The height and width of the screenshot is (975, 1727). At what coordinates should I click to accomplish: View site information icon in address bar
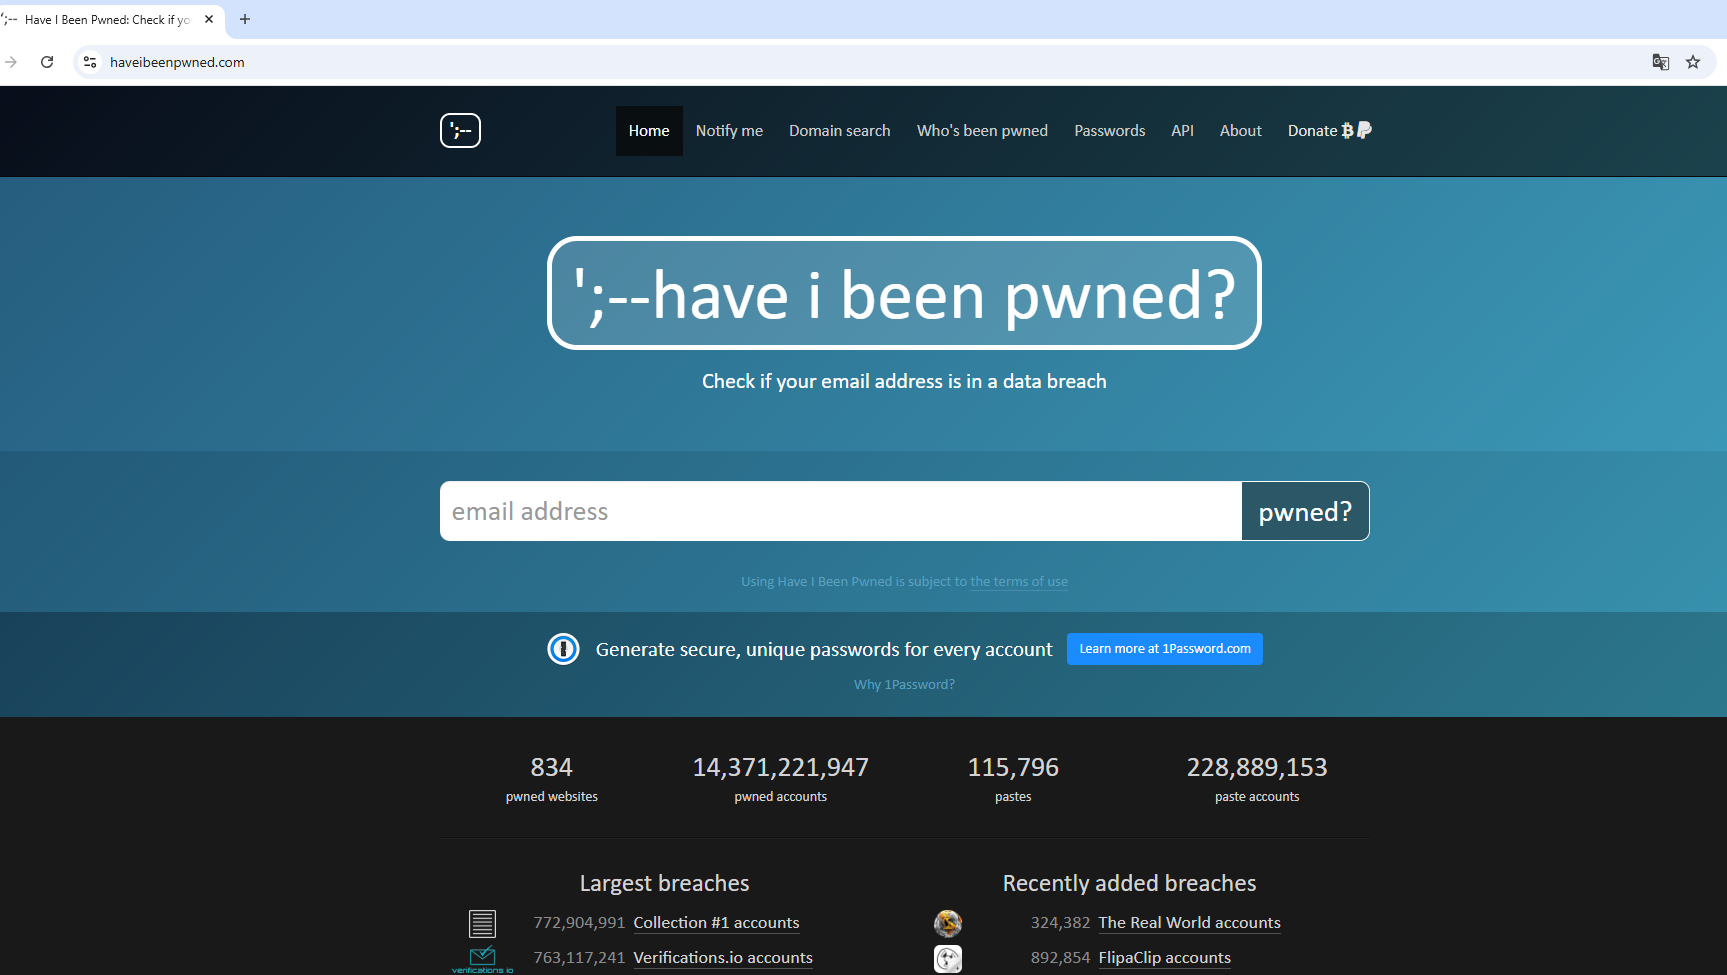click(90, 62)
